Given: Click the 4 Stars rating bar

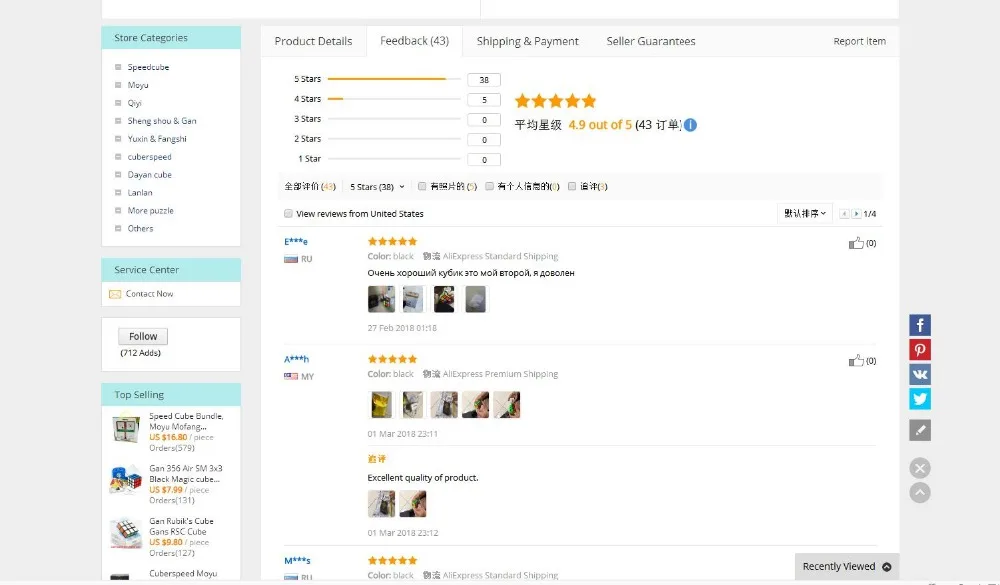Looking at the screenshot, I should [394, 99].
